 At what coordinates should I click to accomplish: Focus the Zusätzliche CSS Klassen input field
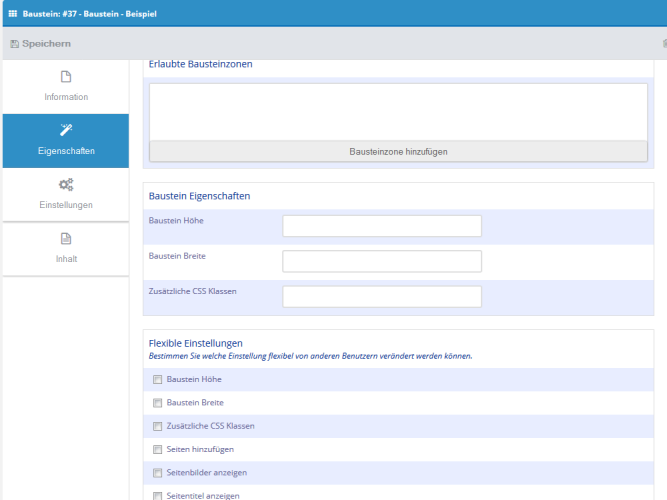(x=382, y=297)
